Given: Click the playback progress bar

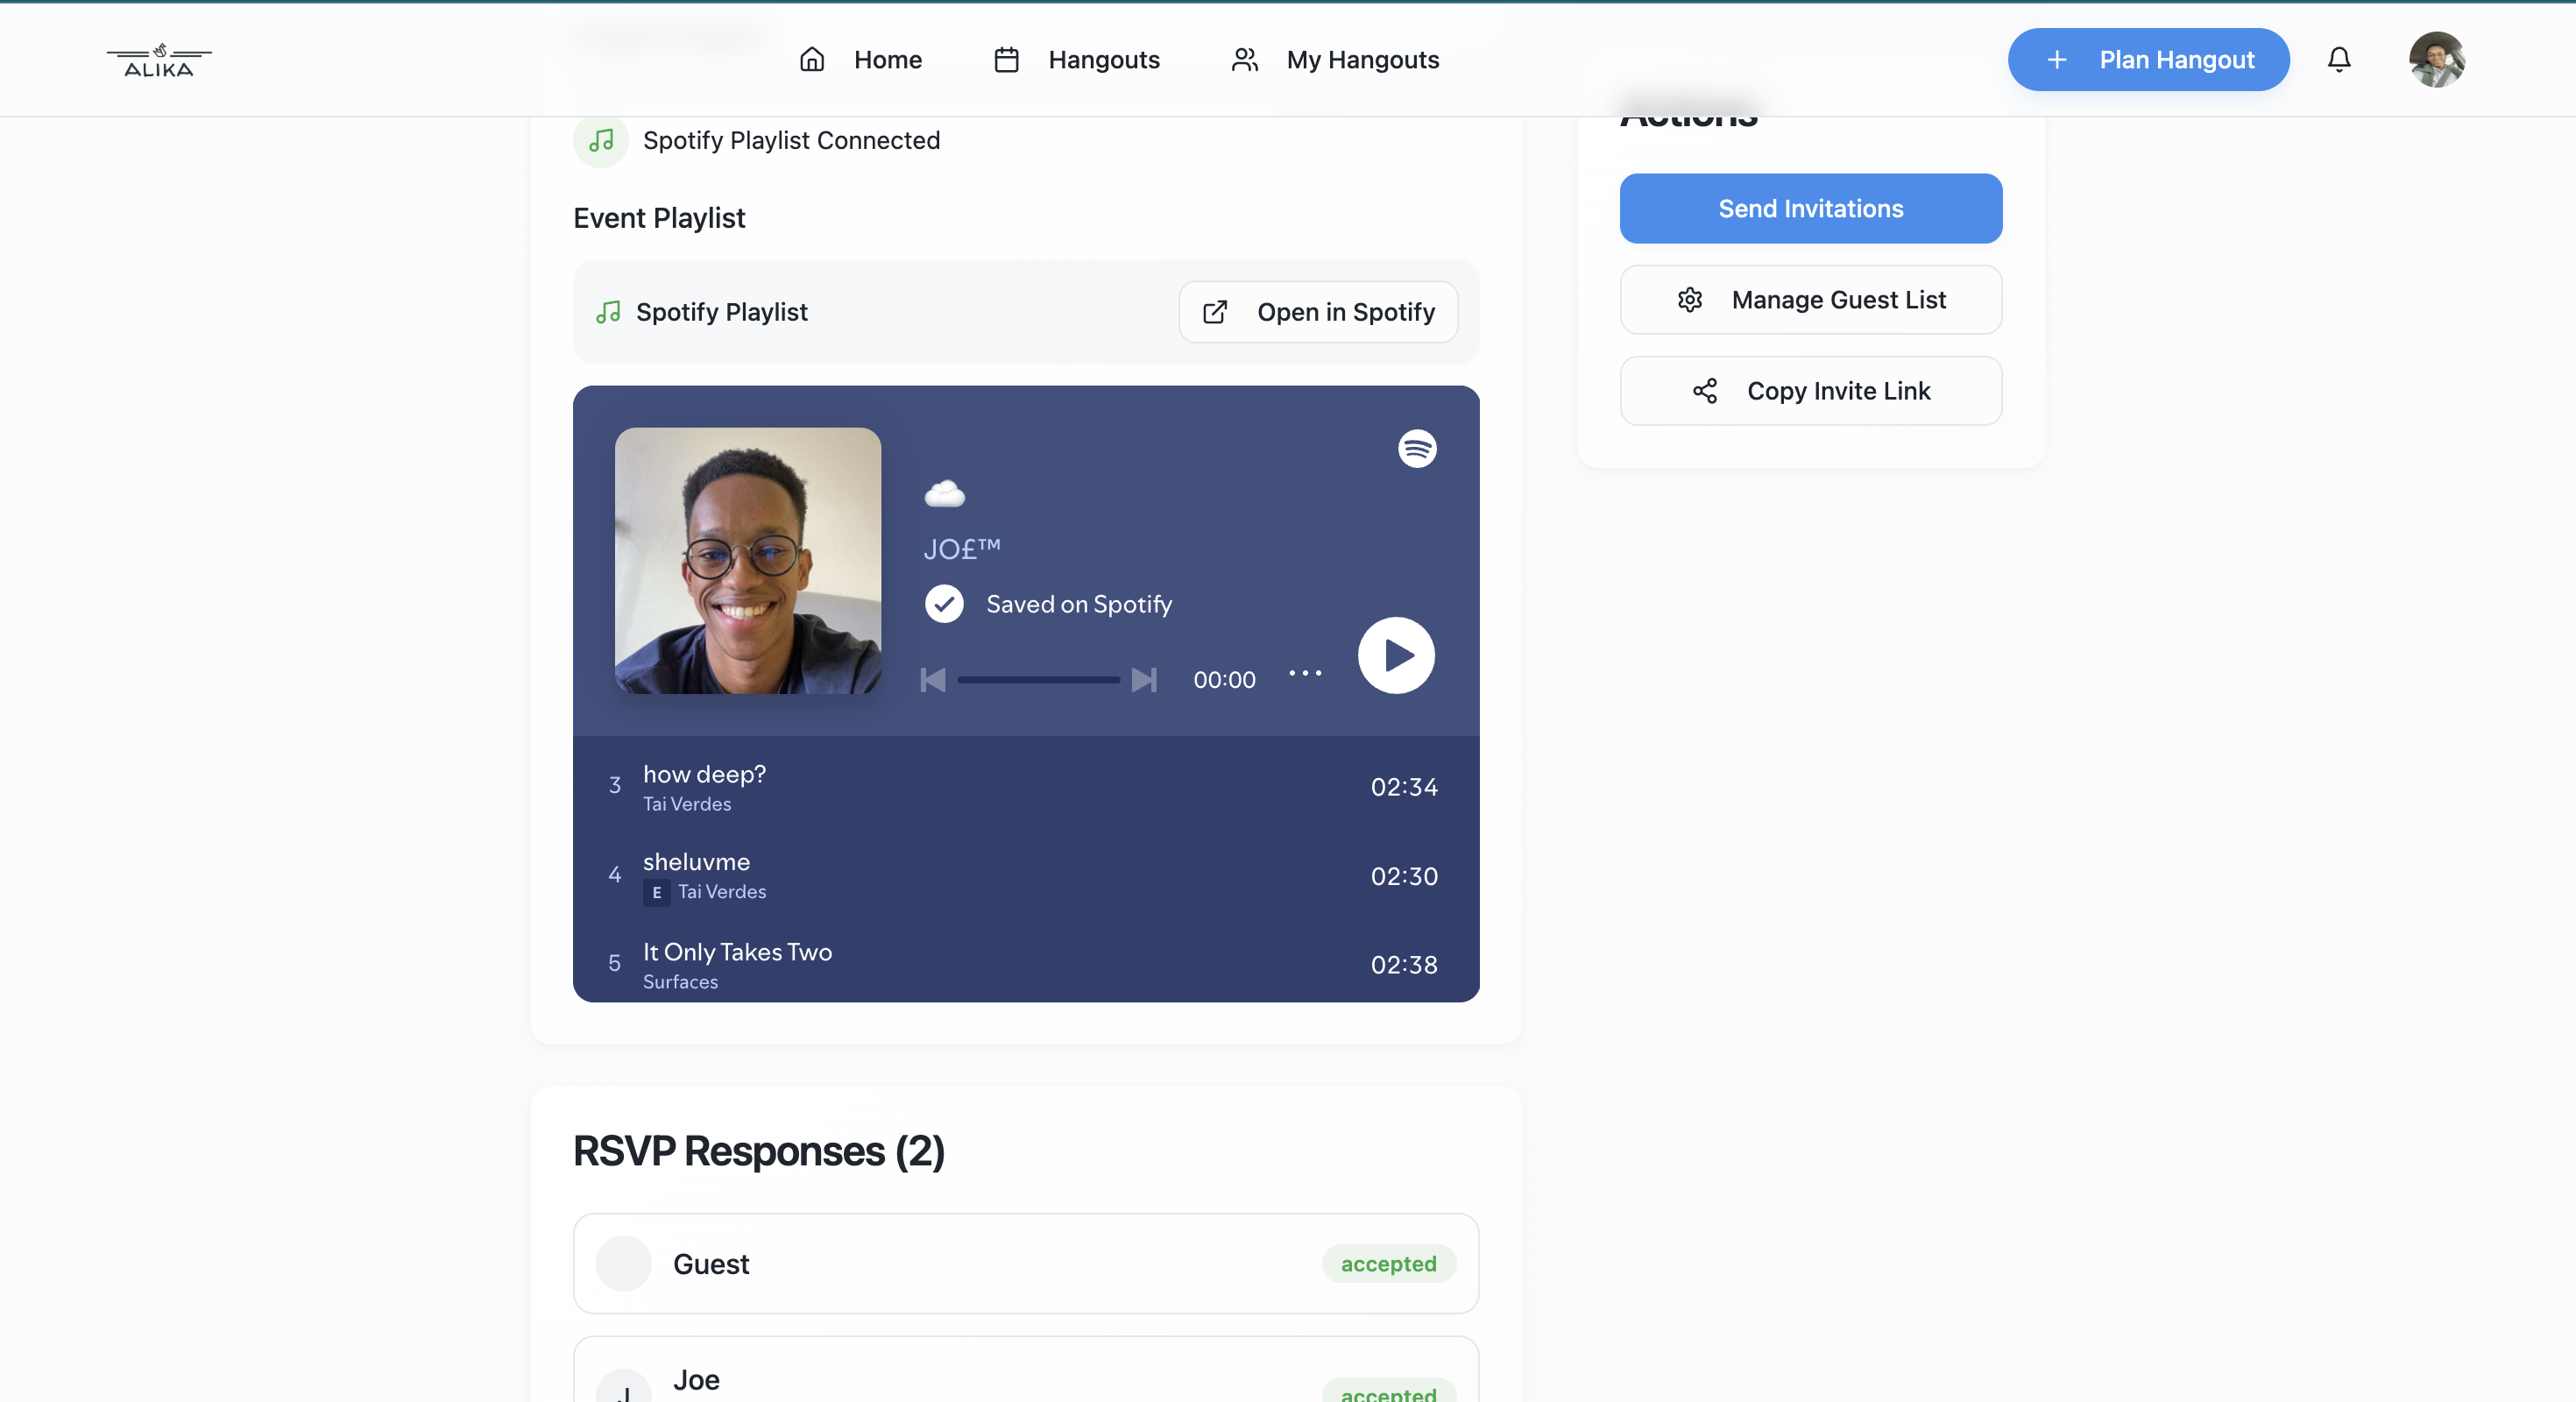Looking at the screenshot, I should tap(1038, 680).
